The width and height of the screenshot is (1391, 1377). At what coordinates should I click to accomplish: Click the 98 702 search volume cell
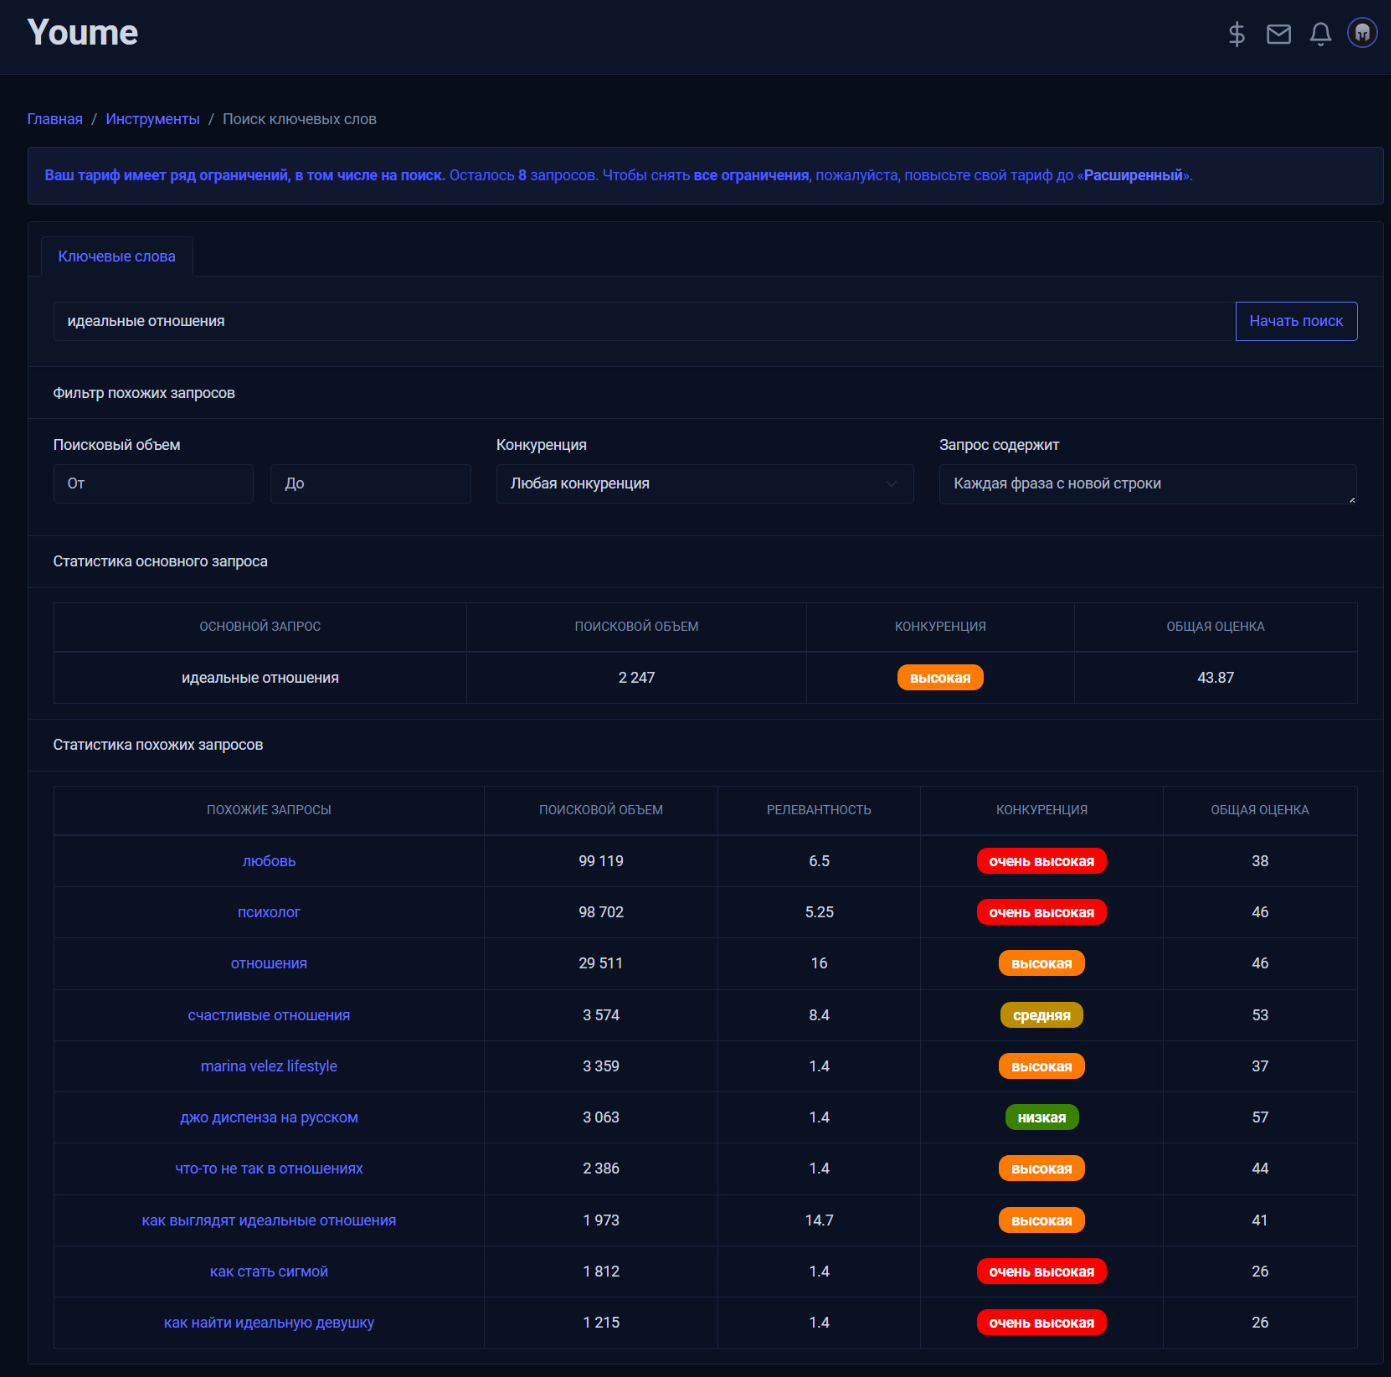[x=601, y=912]
